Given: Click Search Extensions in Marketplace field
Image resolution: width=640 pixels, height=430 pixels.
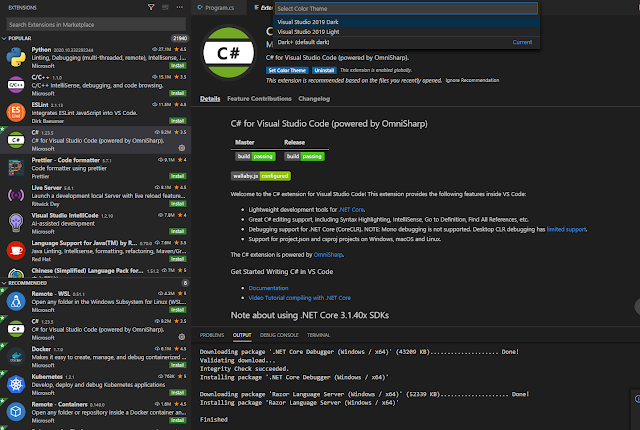Looking at the screenshot, I should pyautogui.click(x=96, y=24).
